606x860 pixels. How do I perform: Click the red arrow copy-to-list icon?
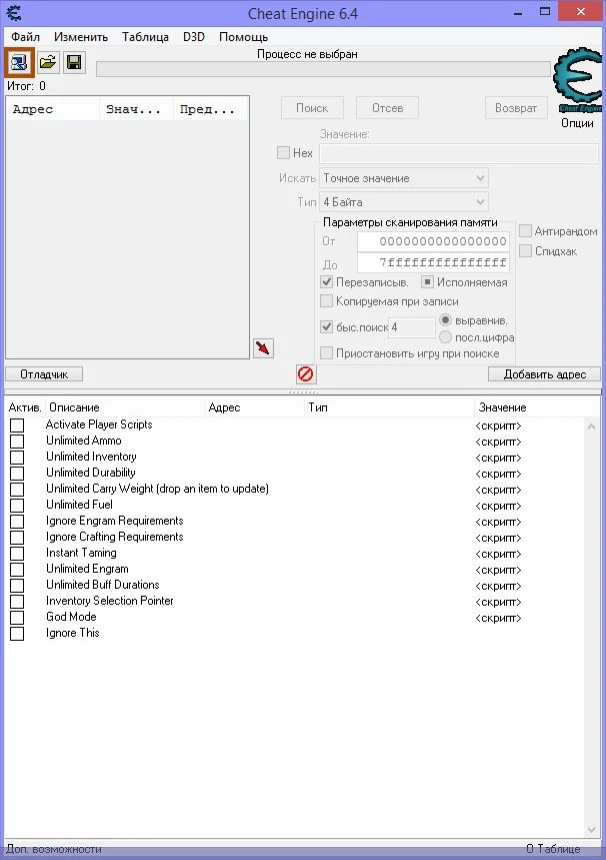click(263, 348)
